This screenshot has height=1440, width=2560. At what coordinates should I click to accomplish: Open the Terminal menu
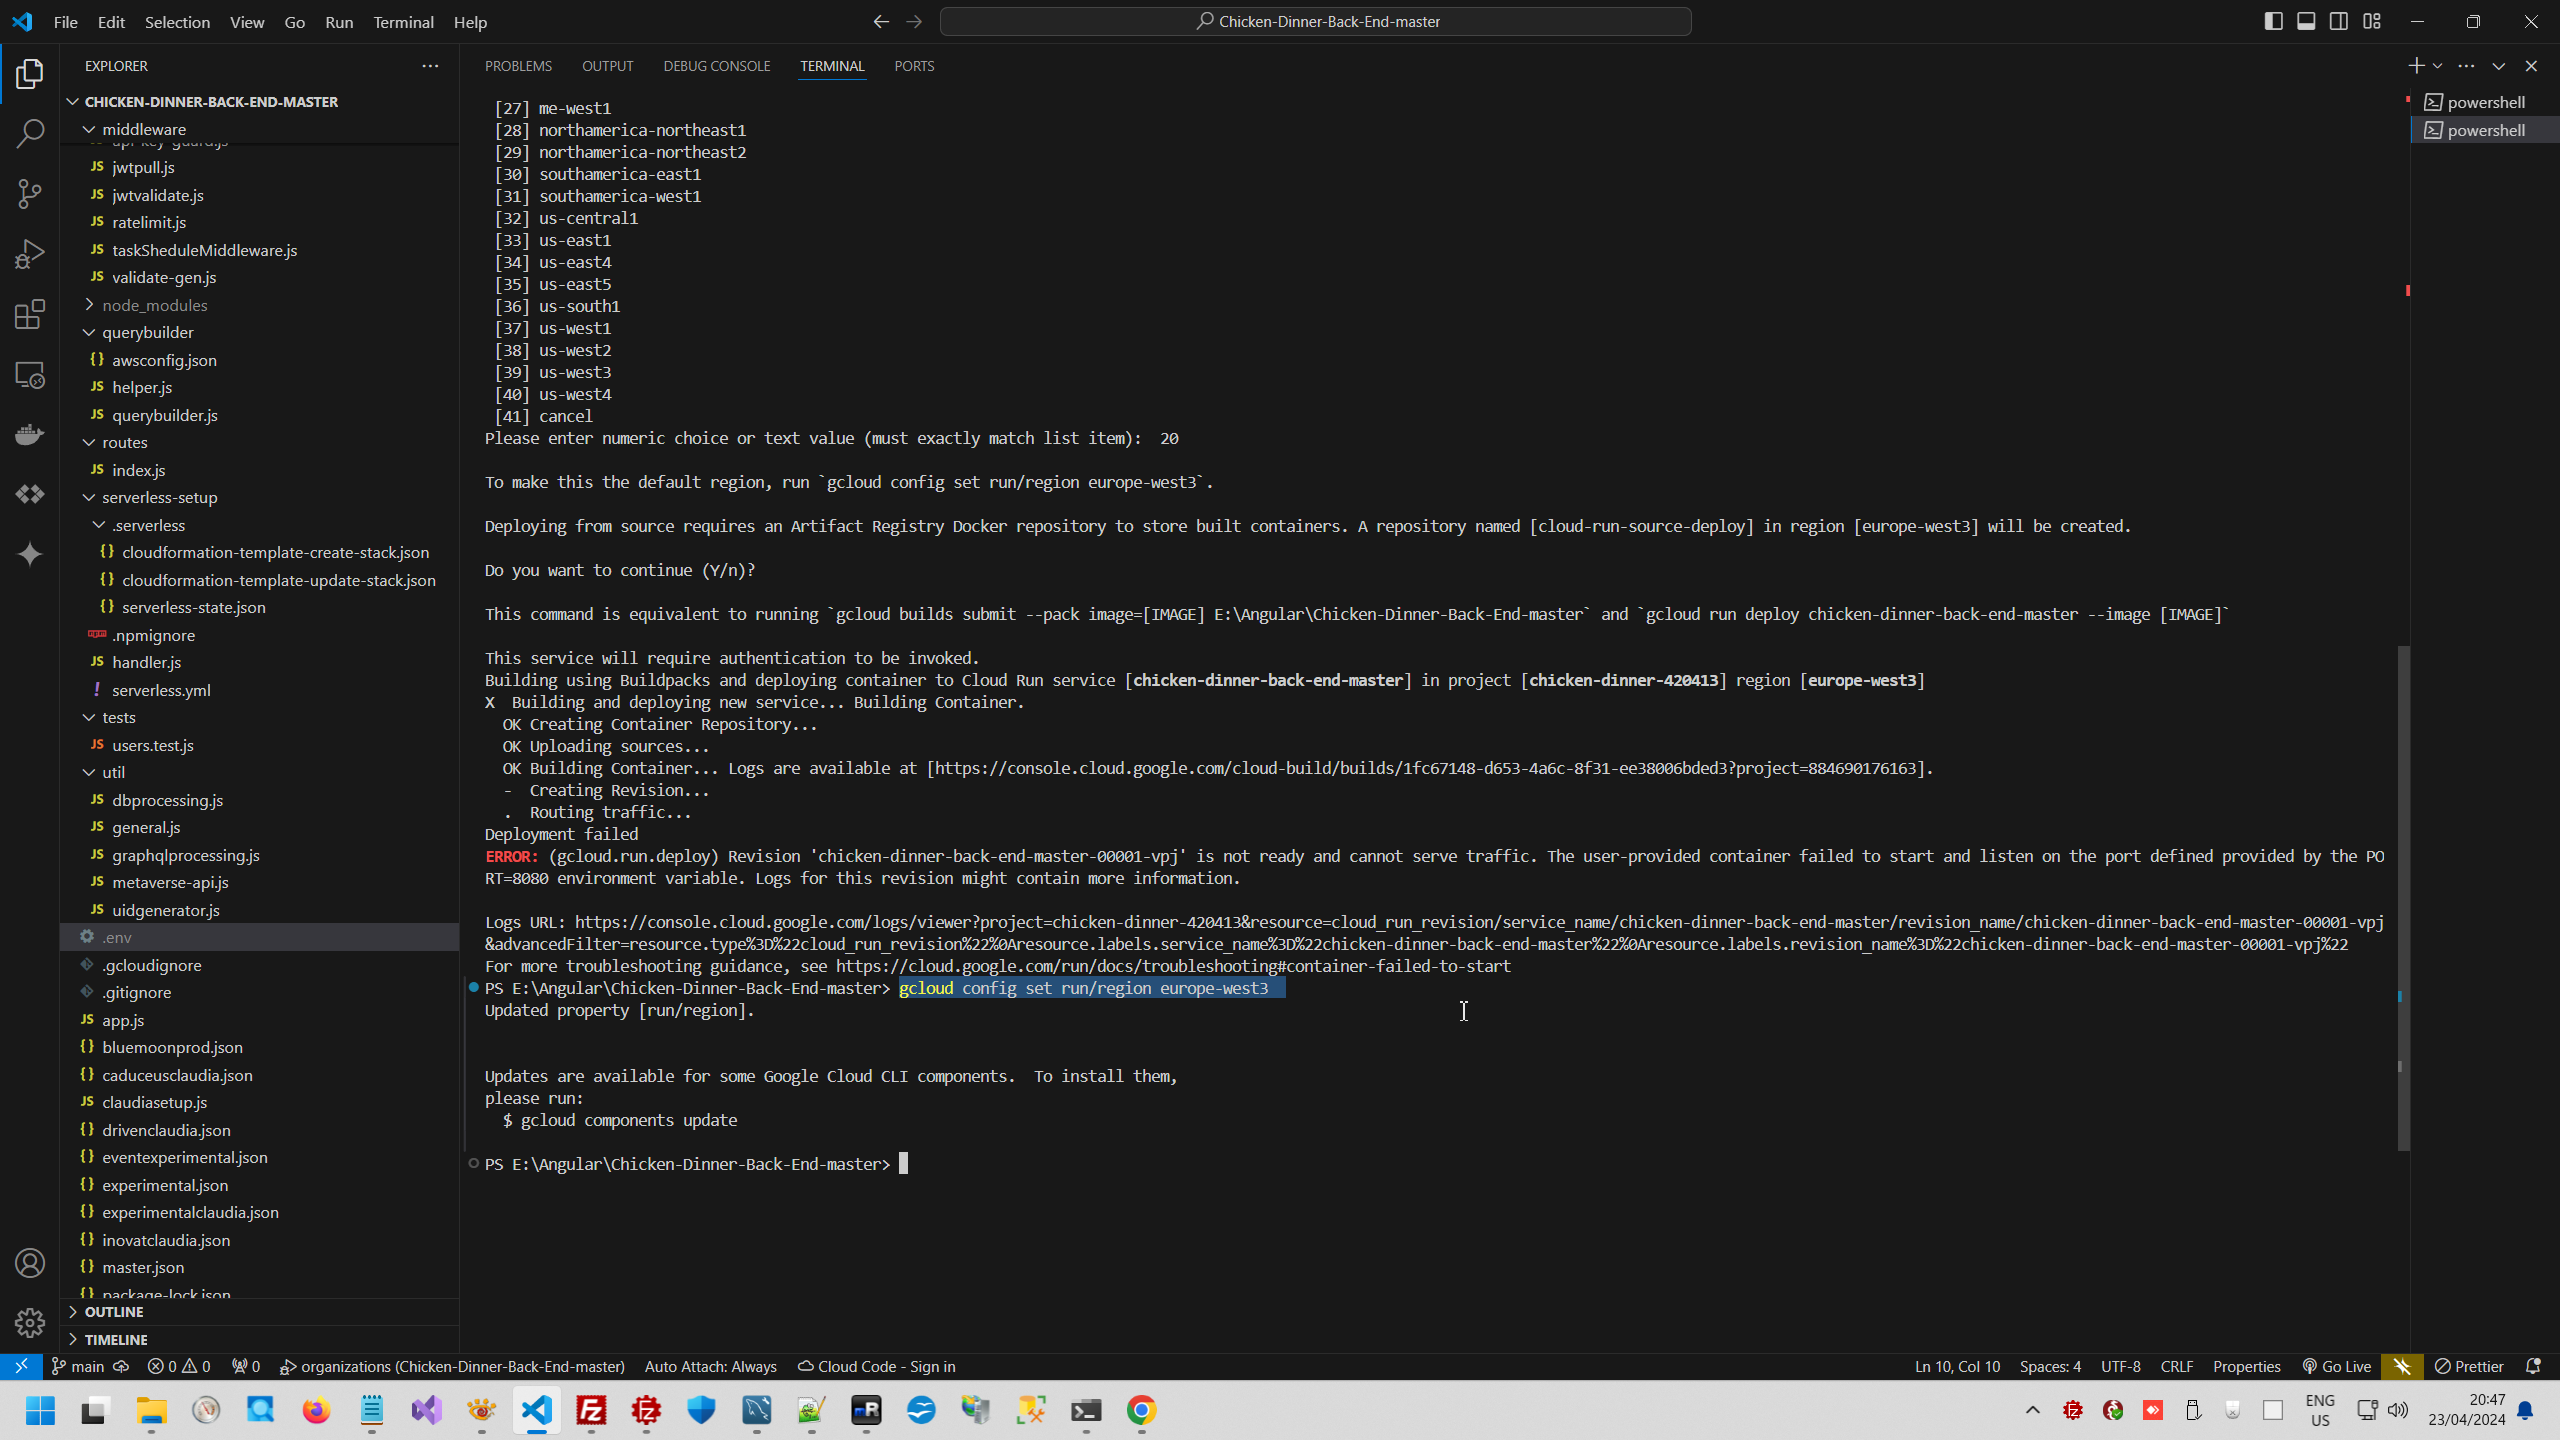[403, 22]
